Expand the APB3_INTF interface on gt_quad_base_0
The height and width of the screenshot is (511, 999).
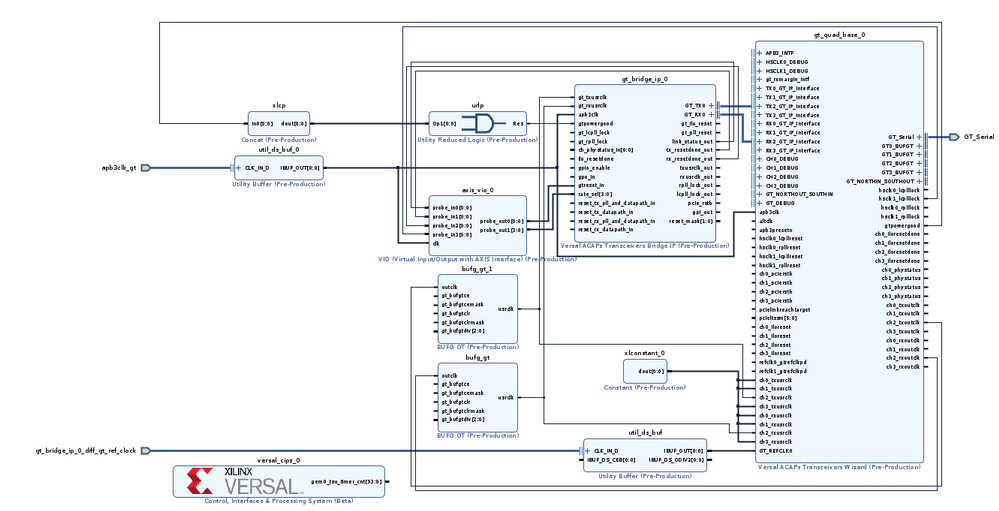click(x=758, y=53)
